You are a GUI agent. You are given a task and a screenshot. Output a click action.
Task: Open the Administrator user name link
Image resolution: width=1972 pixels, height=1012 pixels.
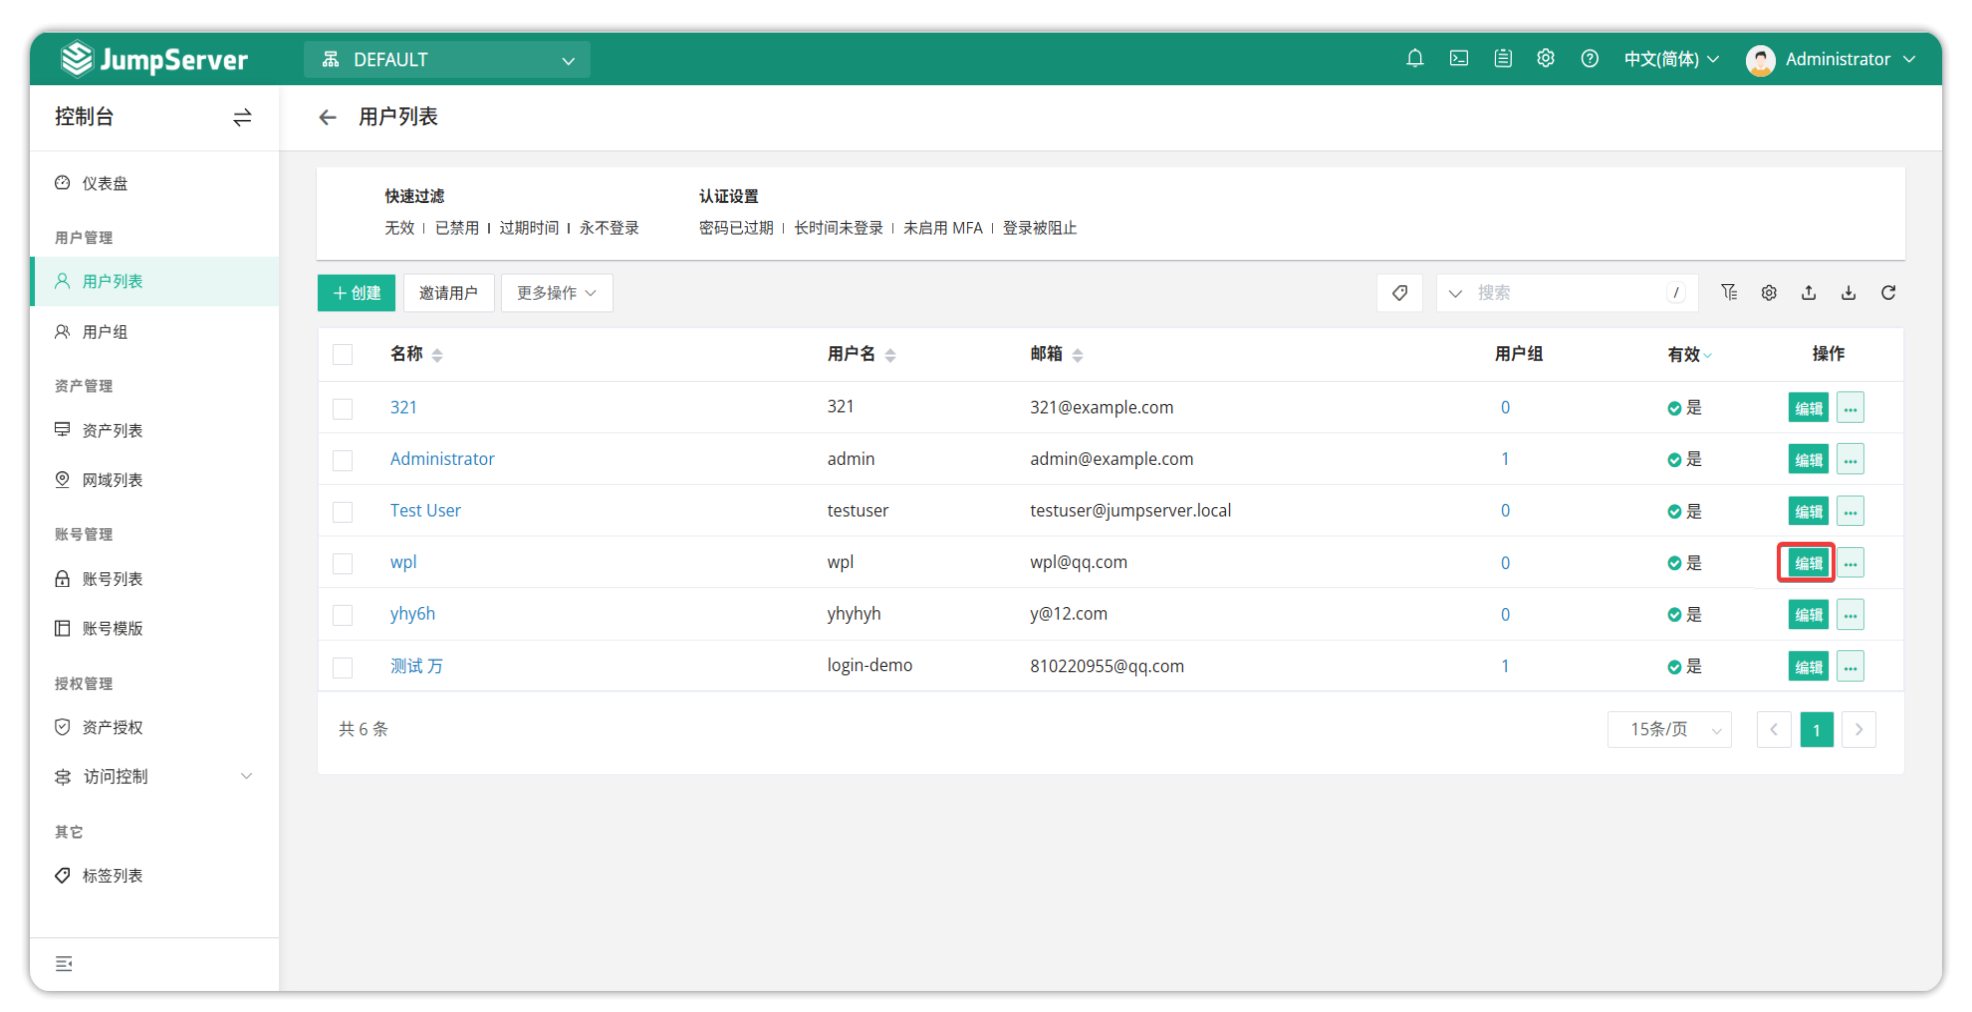442,459
